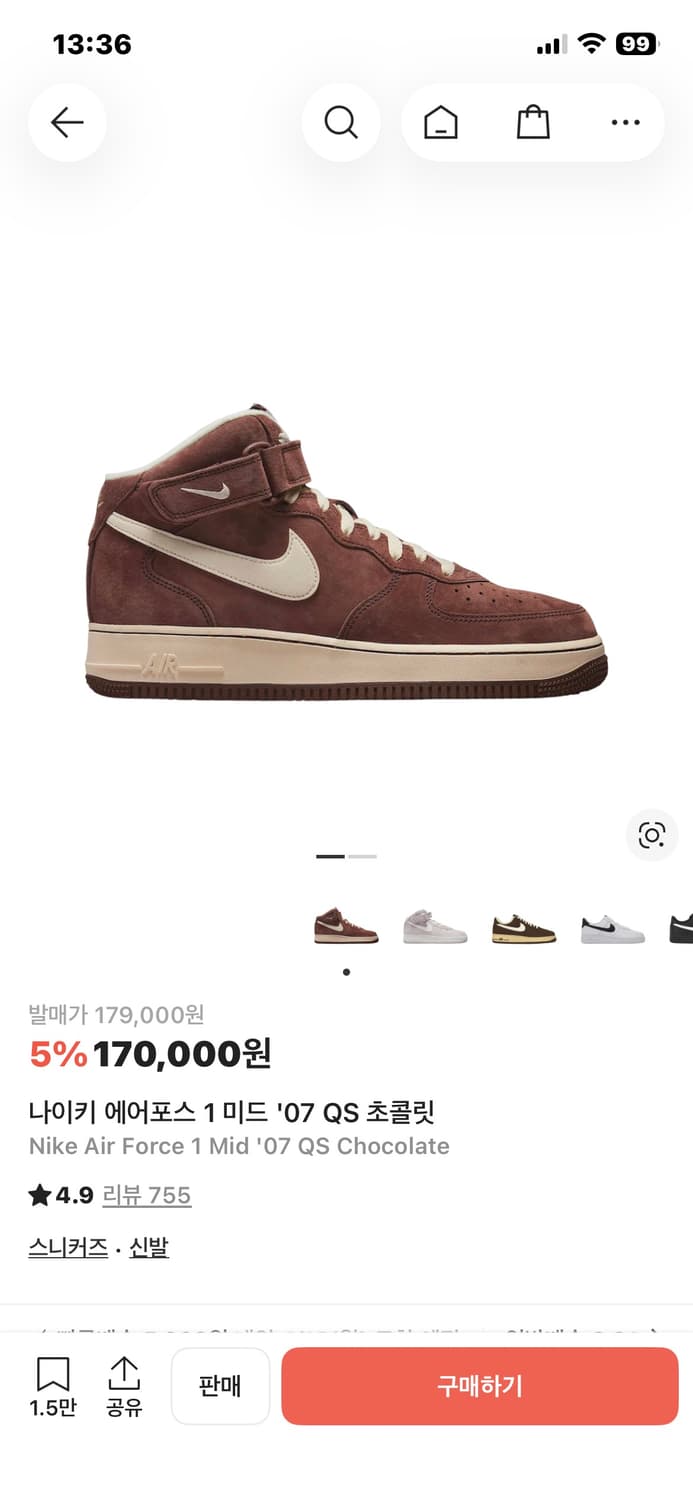The image size is (693, 1500).
Task: Tap the second image page indicator
Action: point(362,857)
